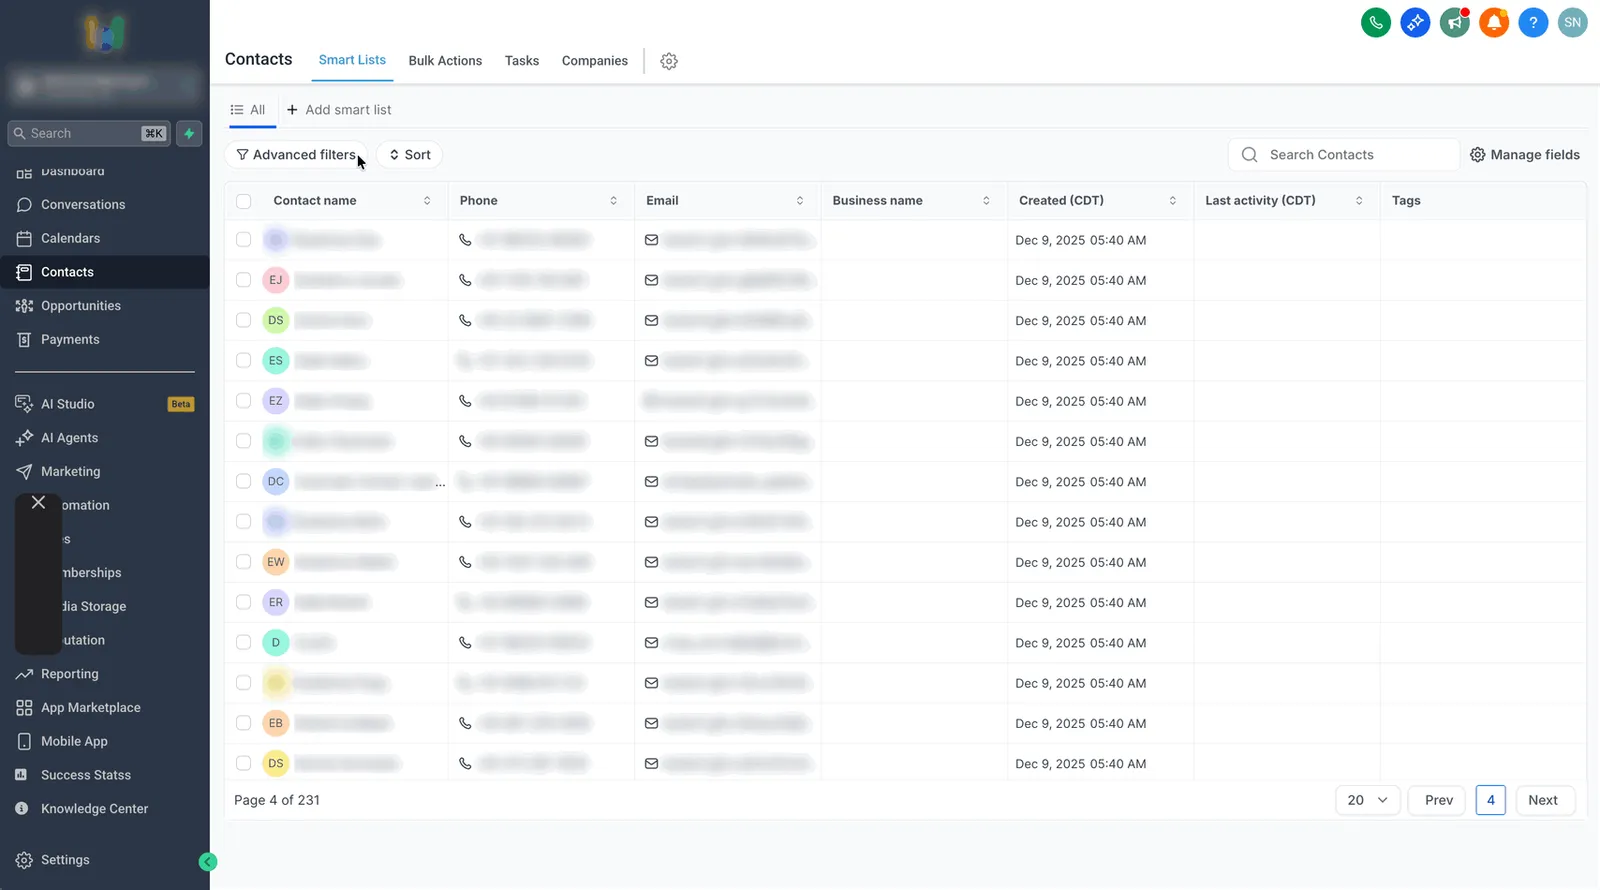Tick the EZ contact row checkbox
This screenshot has width=1600, height=890.
click(243, 401)
